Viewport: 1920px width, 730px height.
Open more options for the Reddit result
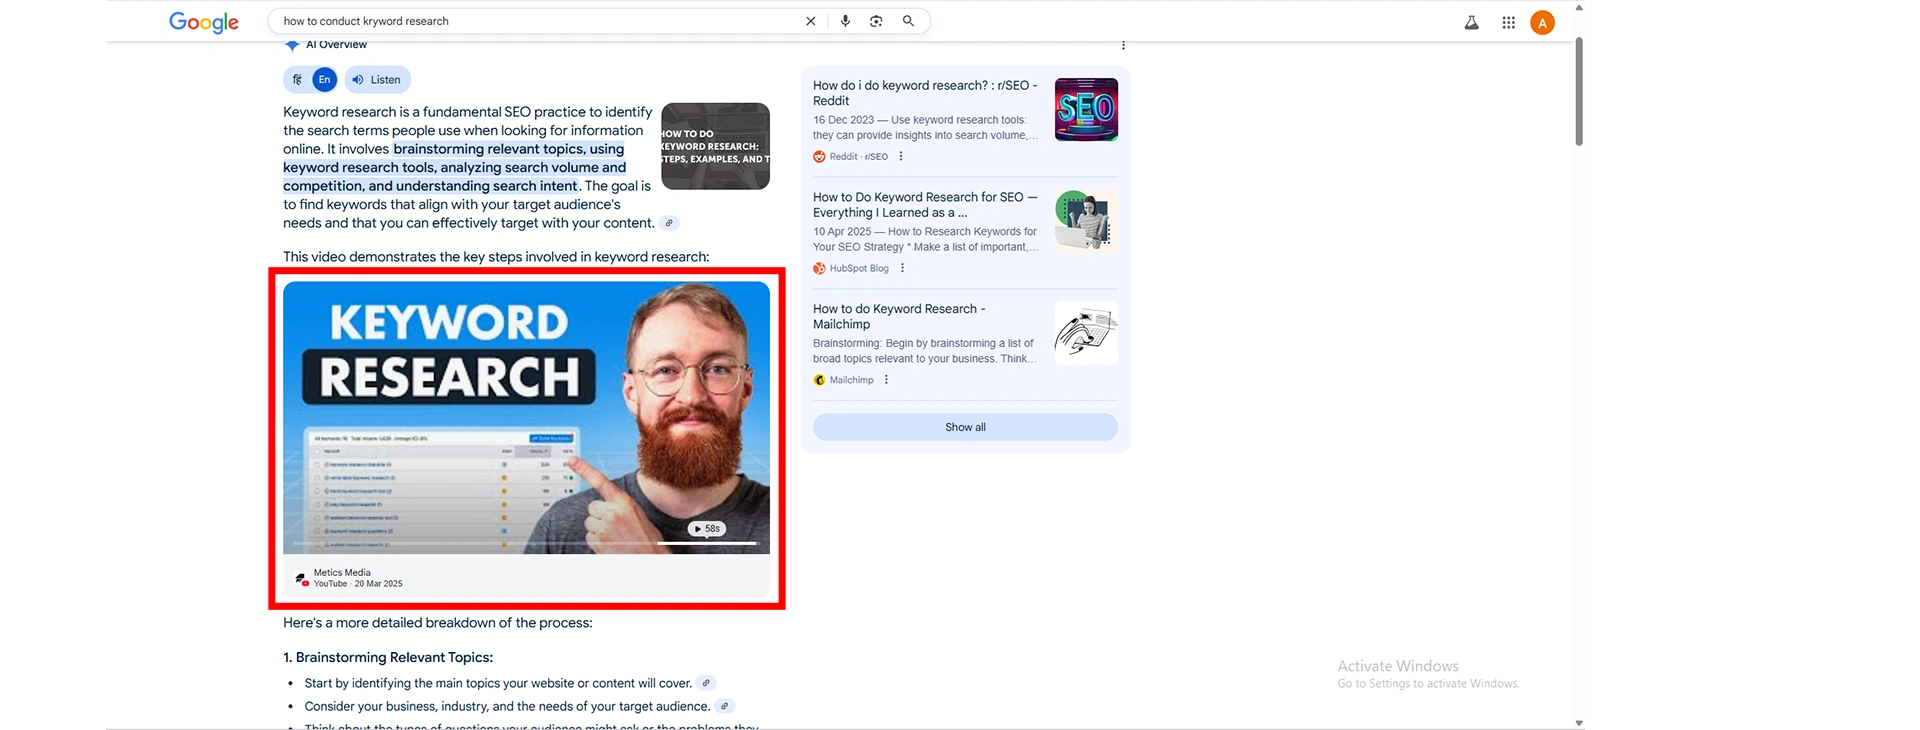coord(901,156)
